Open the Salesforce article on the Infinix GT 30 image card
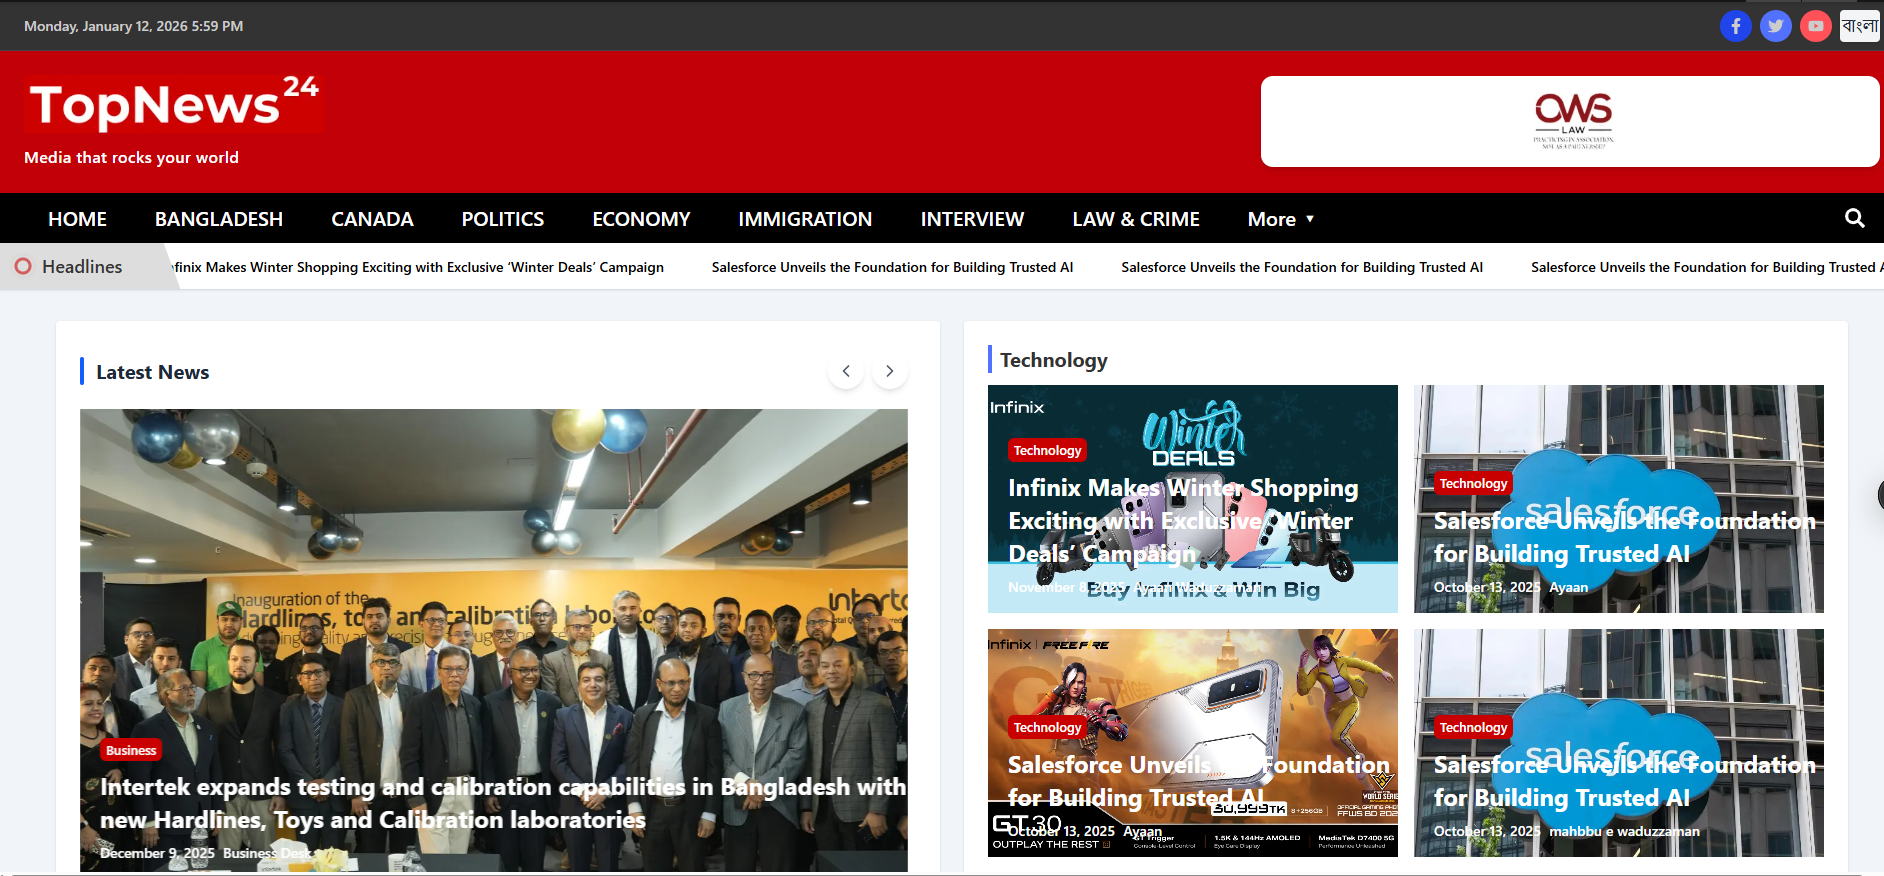Screen dimensions: 1884x876 click(x=1198, y=781)
